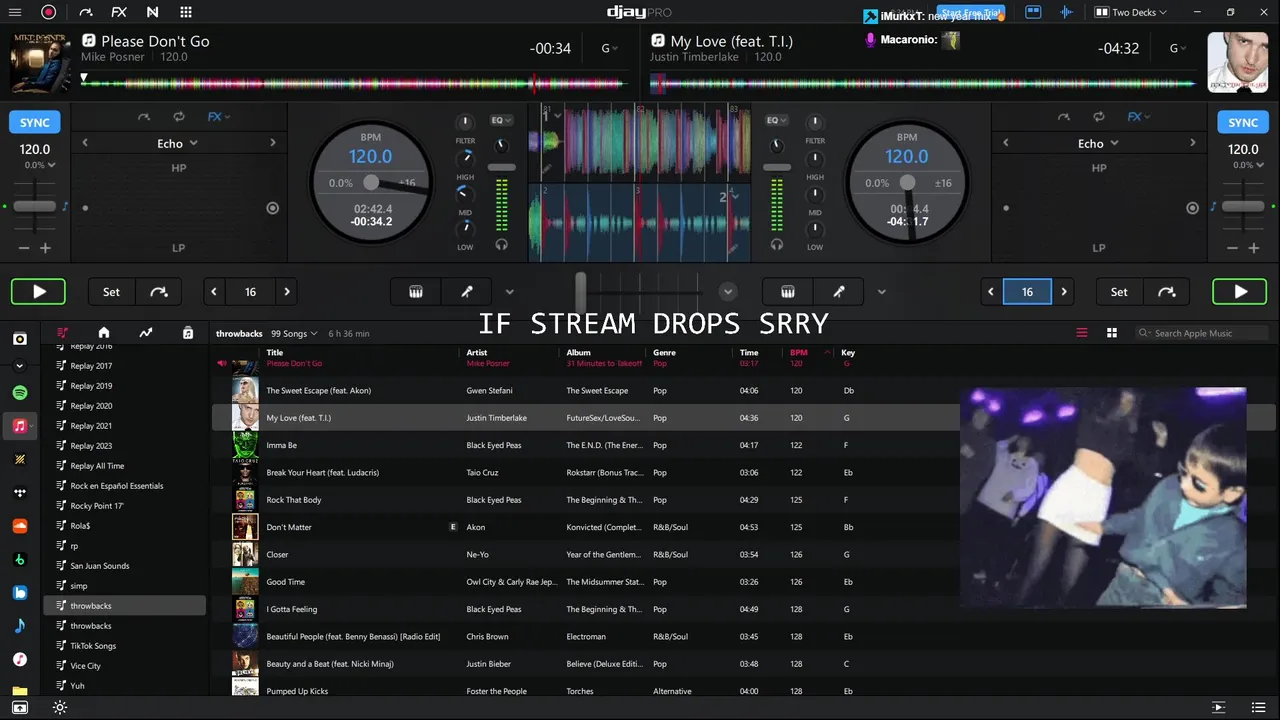Open left deck sampler pads
Viewport: 1280px width, 720px height.
point(416,292)
